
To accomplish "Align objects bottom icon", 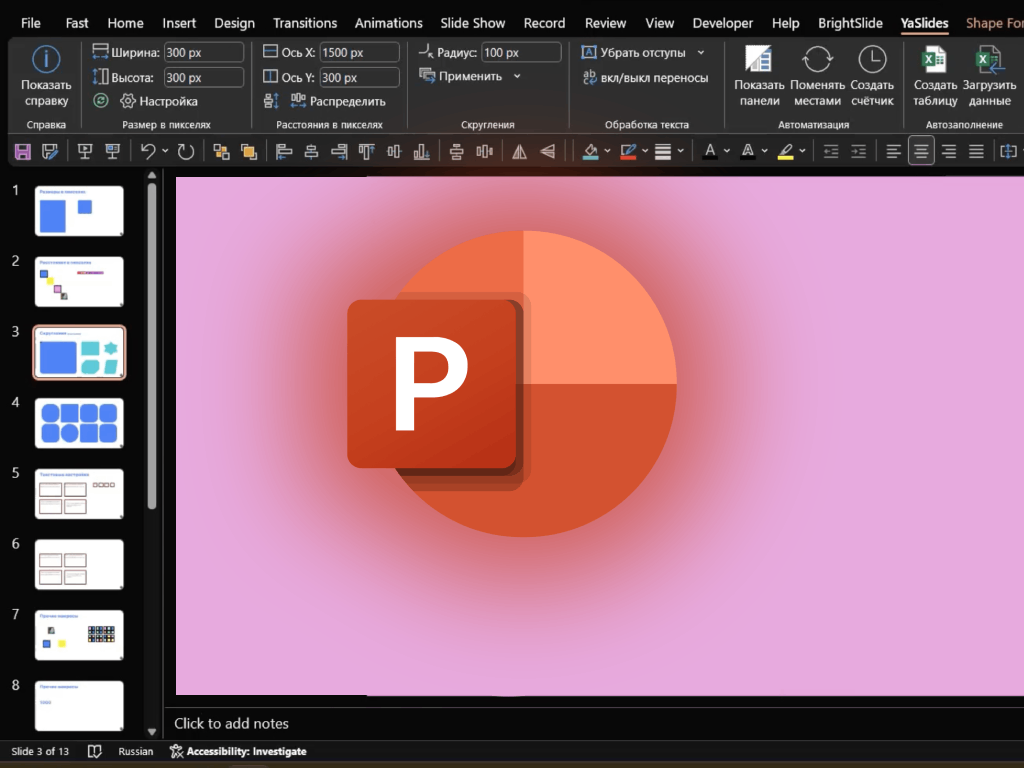I will pyautogui.click(x=421, y=152).
